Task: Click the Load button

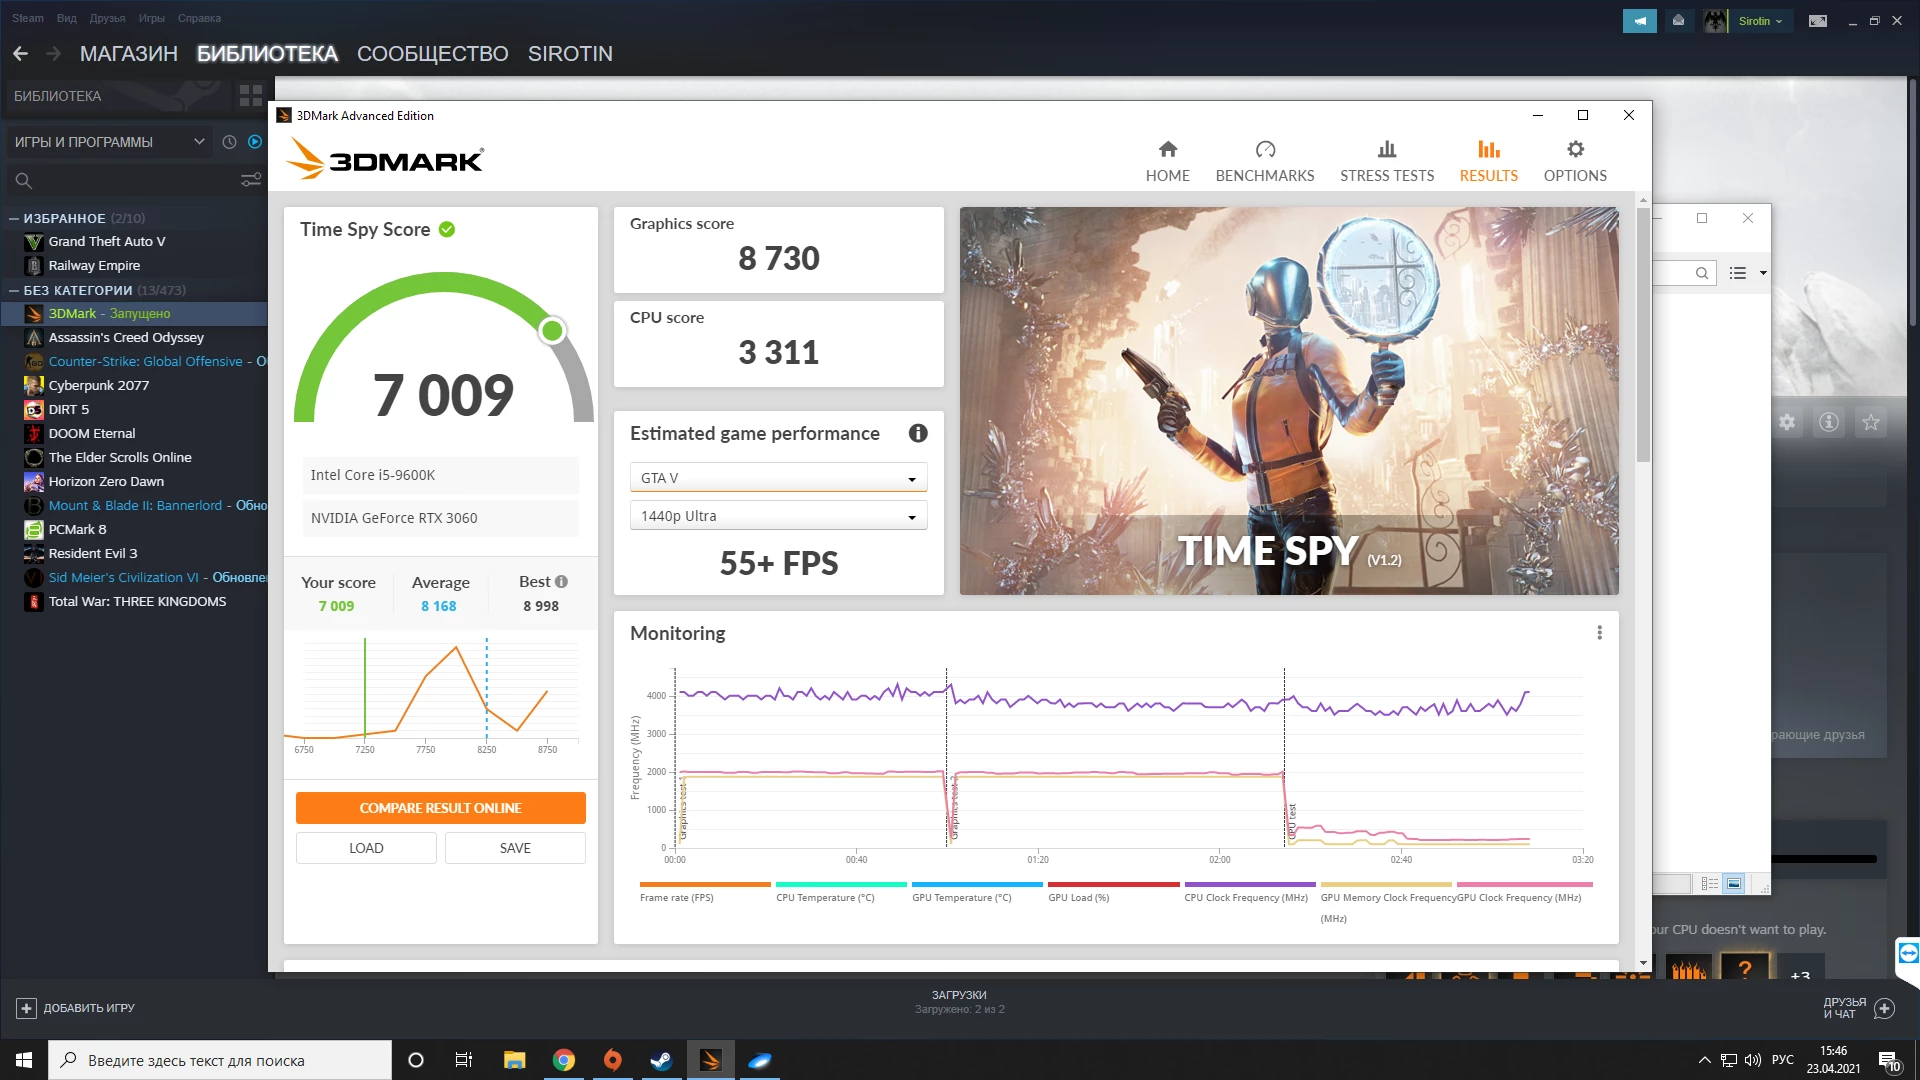Action: point(366,848)
